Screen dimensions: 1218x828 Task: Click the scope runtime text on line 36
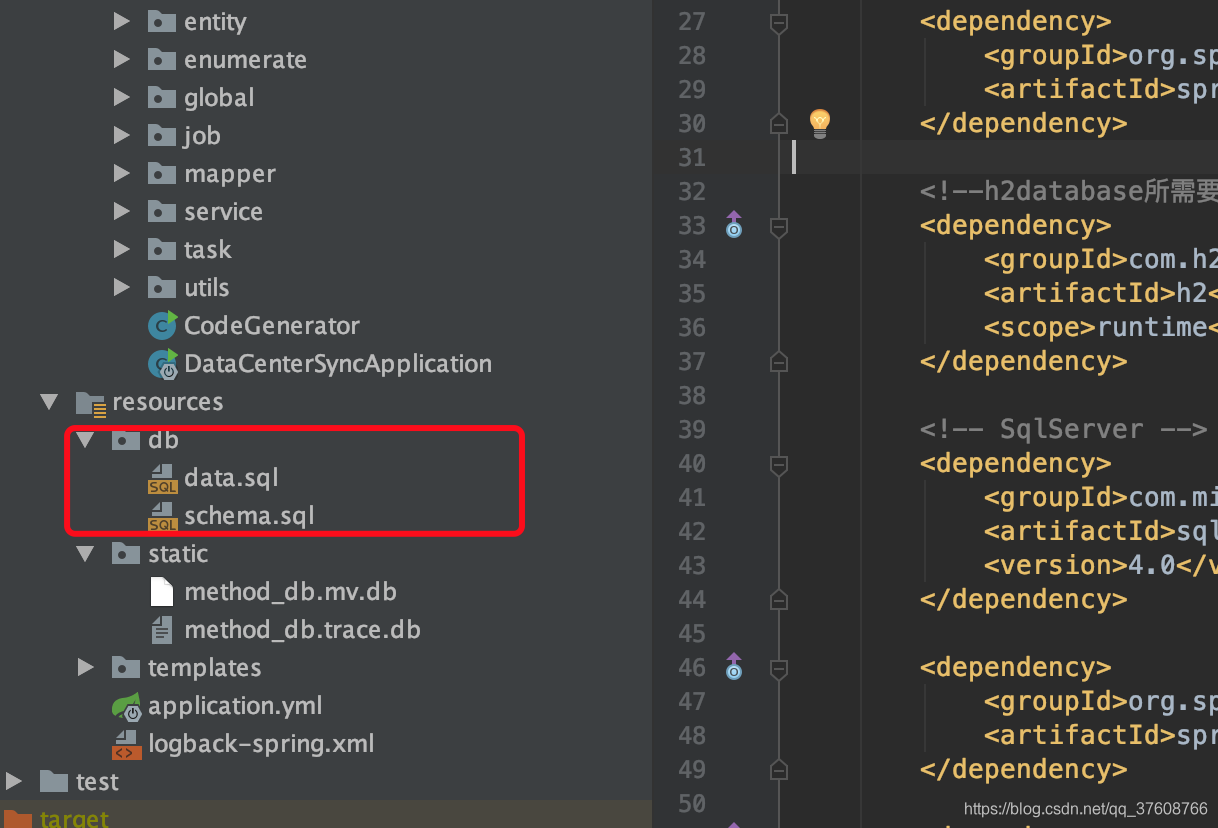1101,327
